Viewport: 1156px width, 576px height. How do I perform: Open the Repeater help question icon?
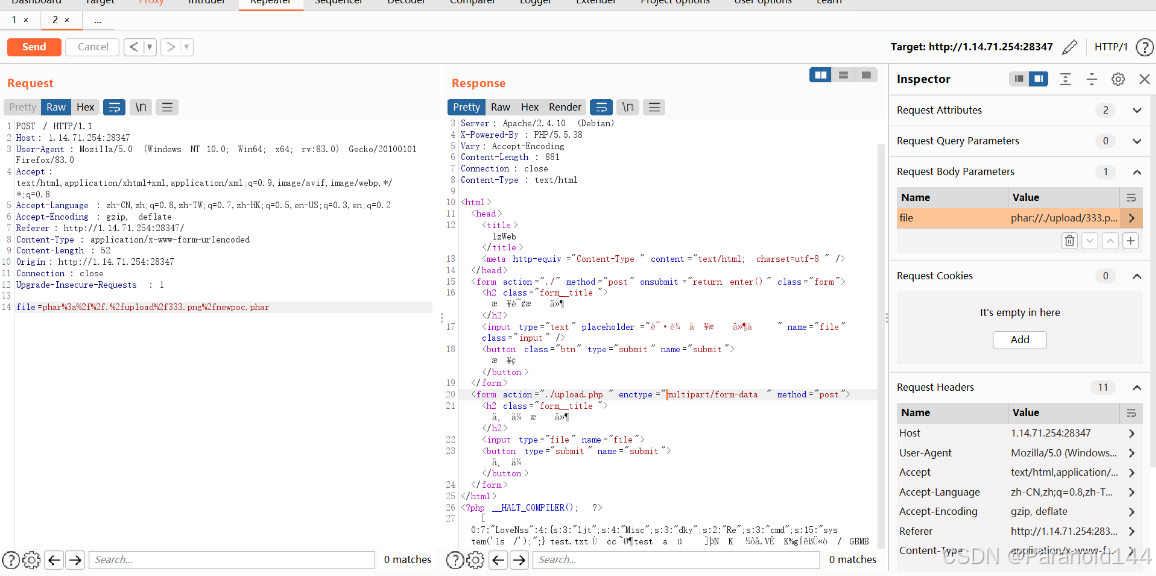1144,47
